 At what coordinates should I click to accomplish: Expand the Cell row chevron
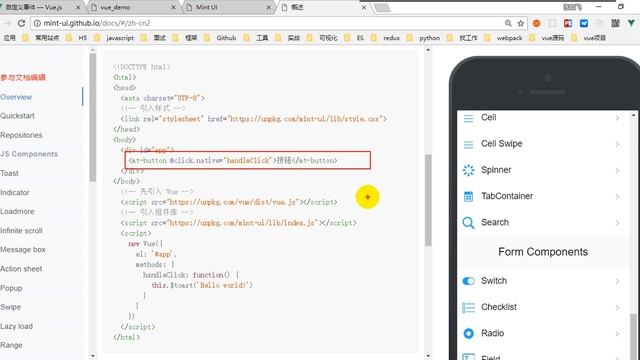point(618,118)
